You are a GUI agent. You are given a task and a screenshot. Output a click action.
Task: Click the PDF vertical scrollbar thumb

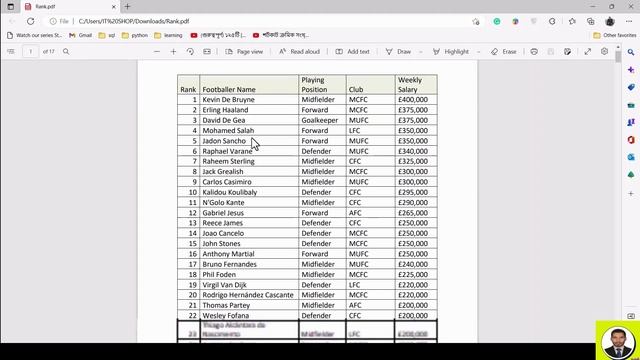(618, 56)
